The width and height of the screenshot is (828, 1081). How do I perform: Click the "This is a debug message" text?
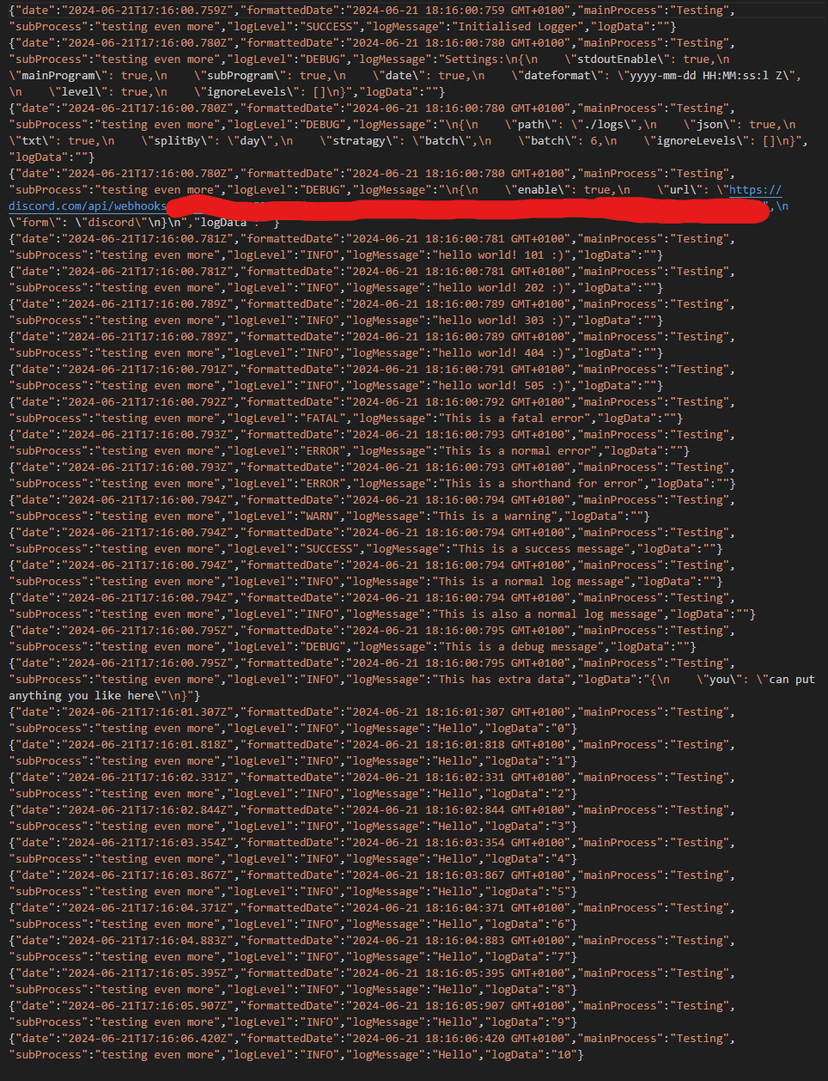[x=521, y=647]
